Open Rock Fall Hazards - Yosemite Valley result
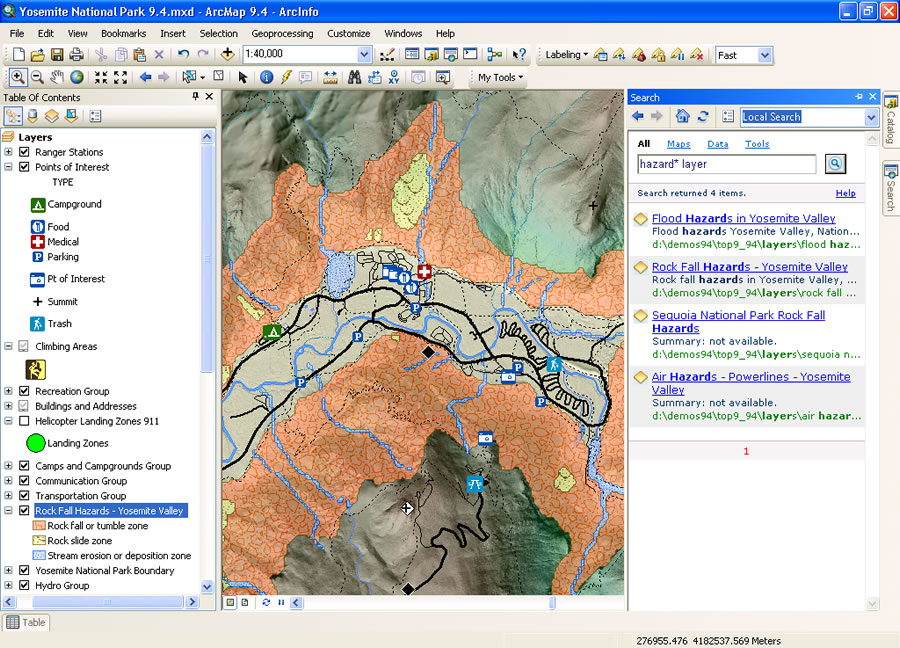This screenshot has width=900, height=648. (750, 266)
